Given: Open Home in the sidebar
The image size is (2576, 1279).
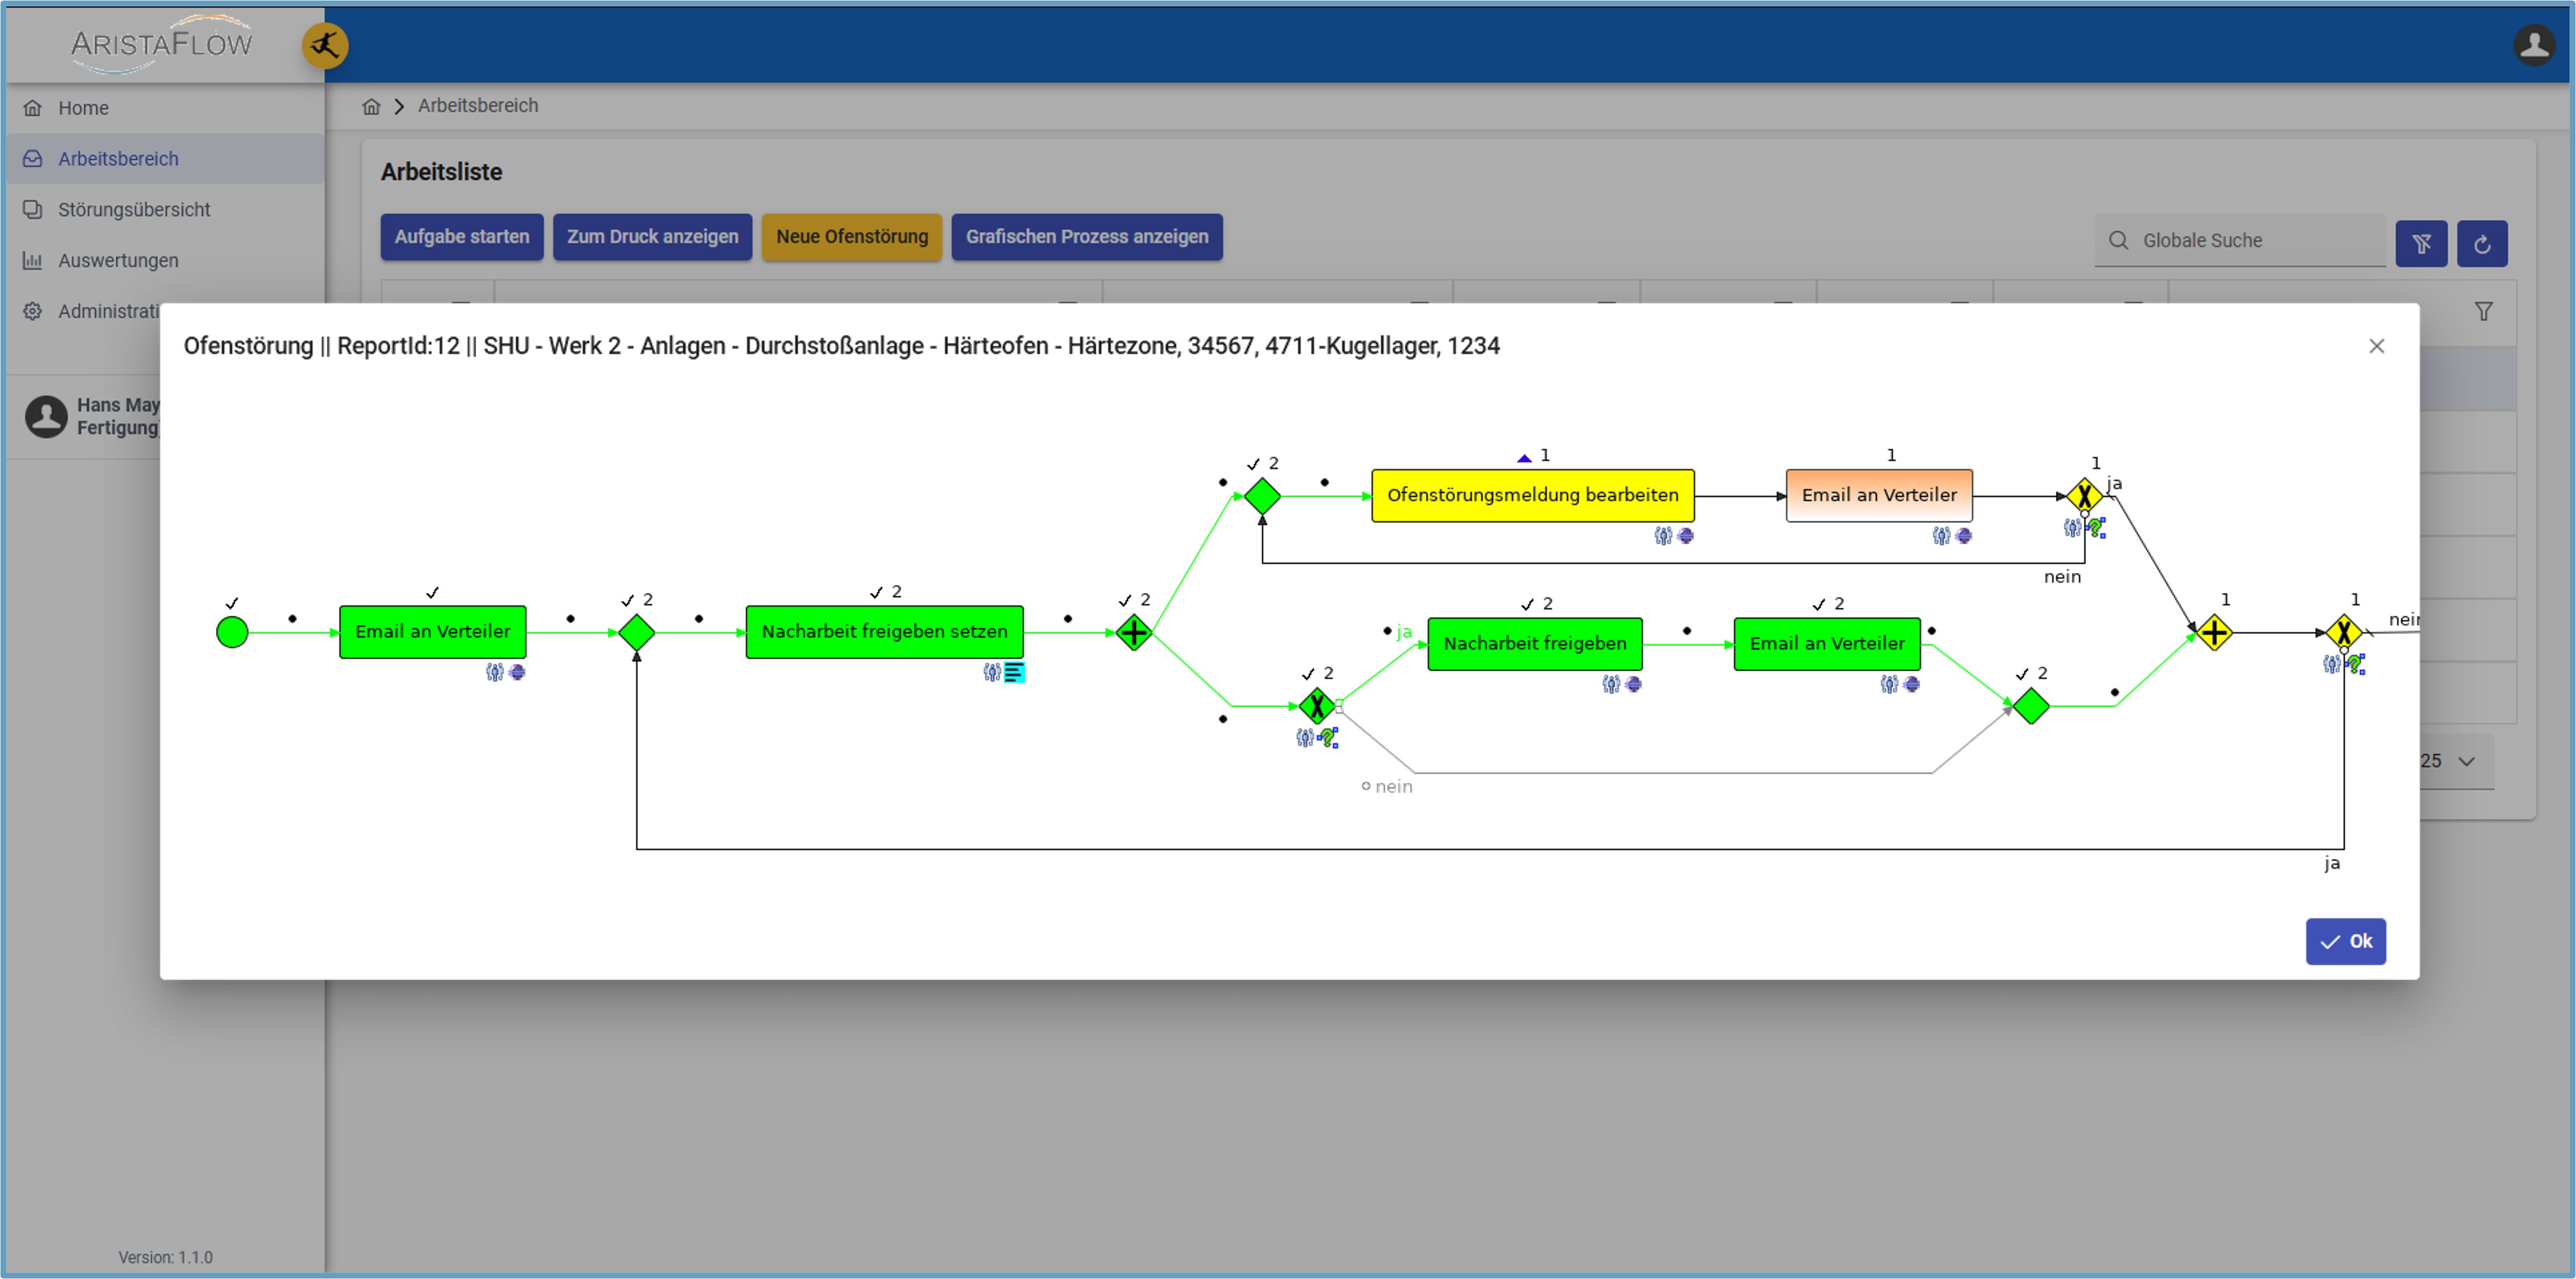Looking at the screenshot, I should click(x=83, y=108).
